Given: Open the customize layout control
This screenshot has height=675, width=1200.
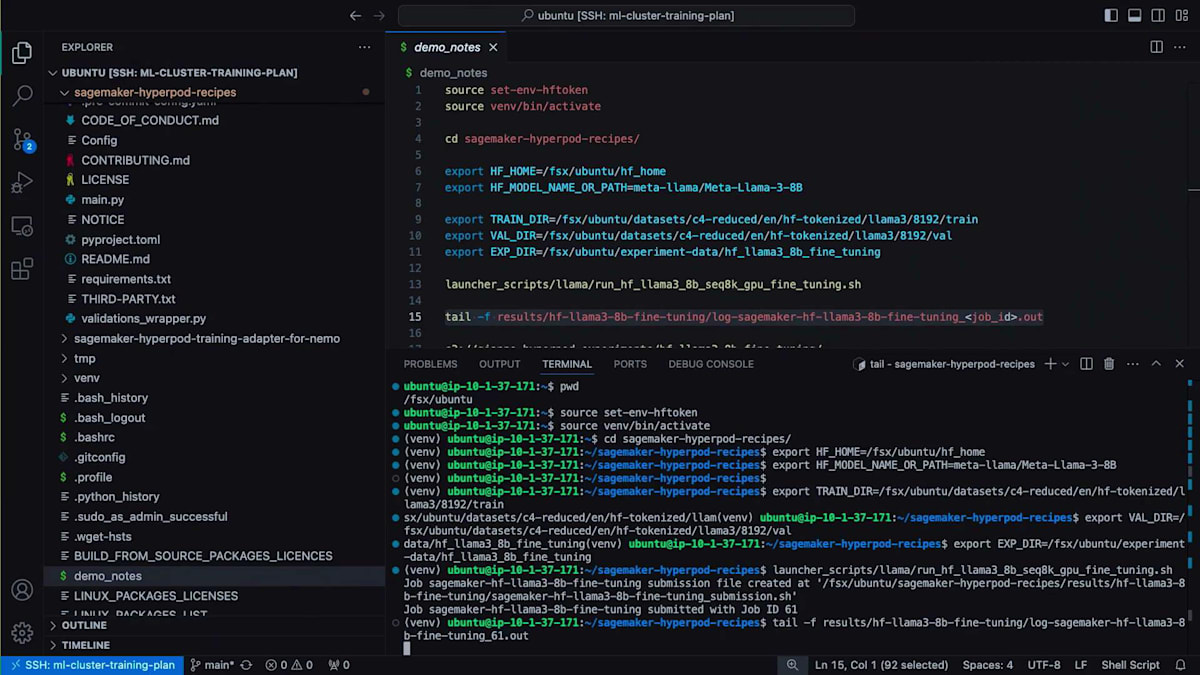Looking at the screenshot, I should pyautogui.click(x=1183, y=15).
